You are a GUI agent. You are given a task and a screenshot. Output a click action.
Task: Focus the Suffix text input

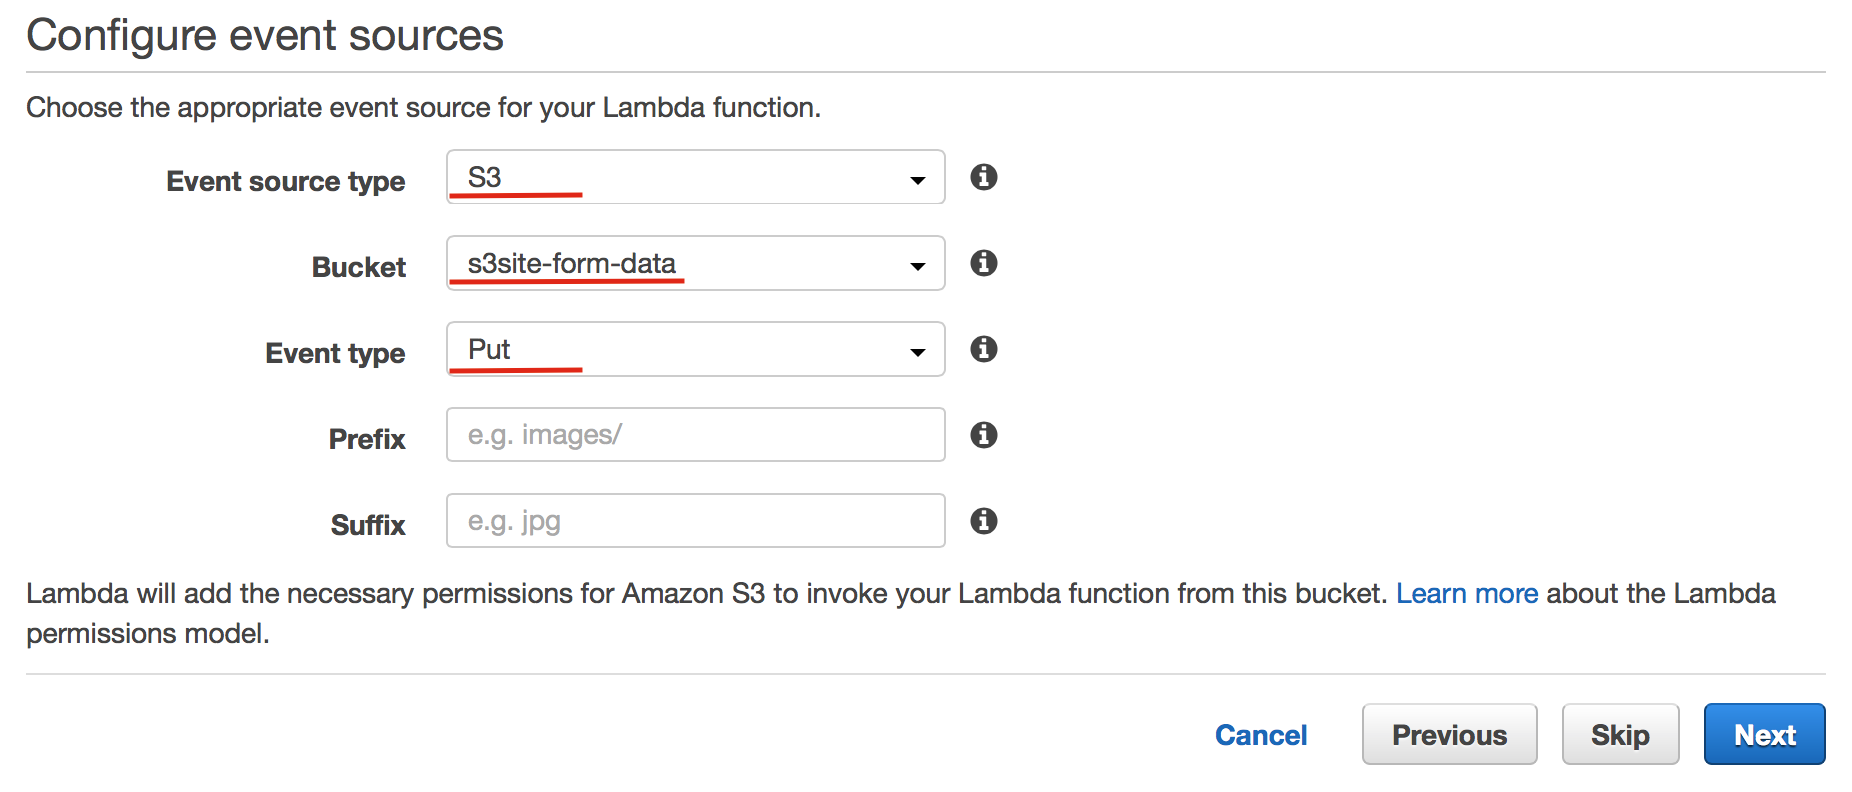[x=694, y=521]
